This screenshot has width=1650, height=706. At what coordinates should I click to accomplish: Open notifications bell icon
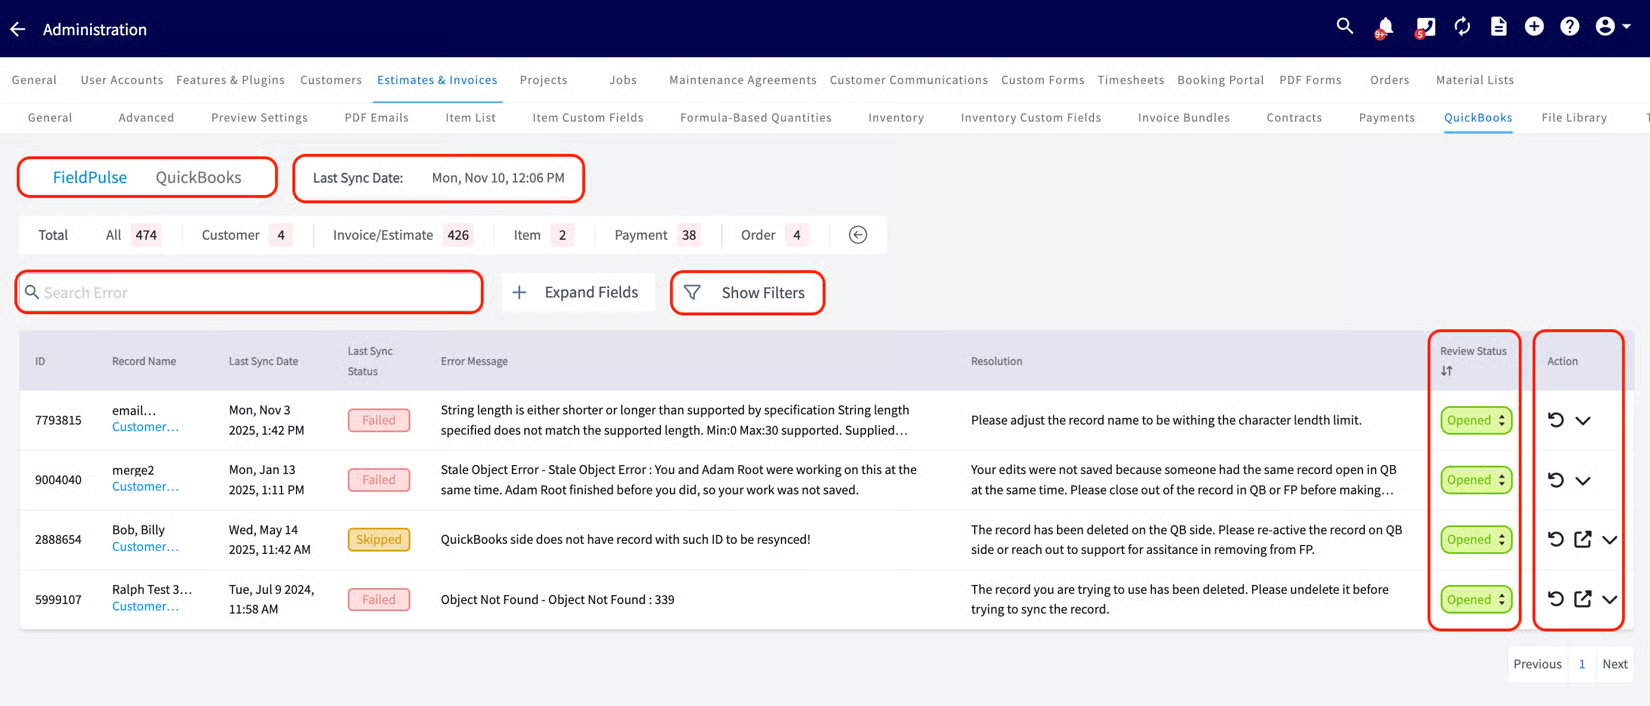pyautogui.click(x=1385, y=27)
